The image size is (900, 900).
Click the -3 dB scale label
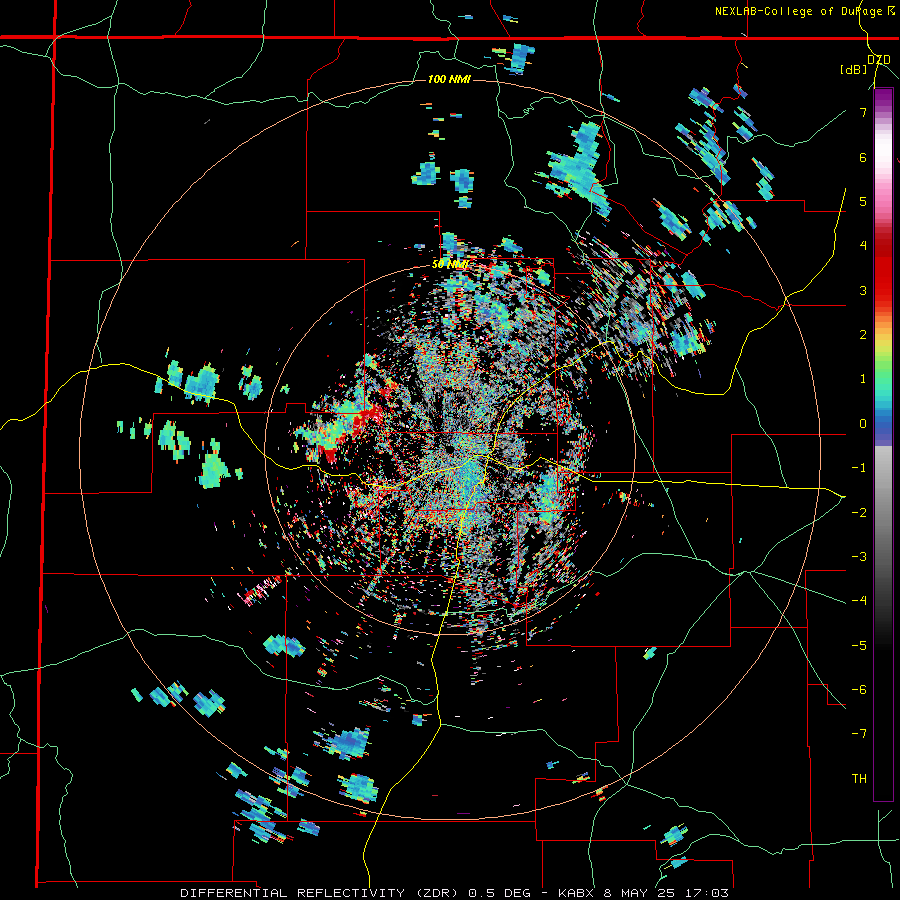[859, 556]
